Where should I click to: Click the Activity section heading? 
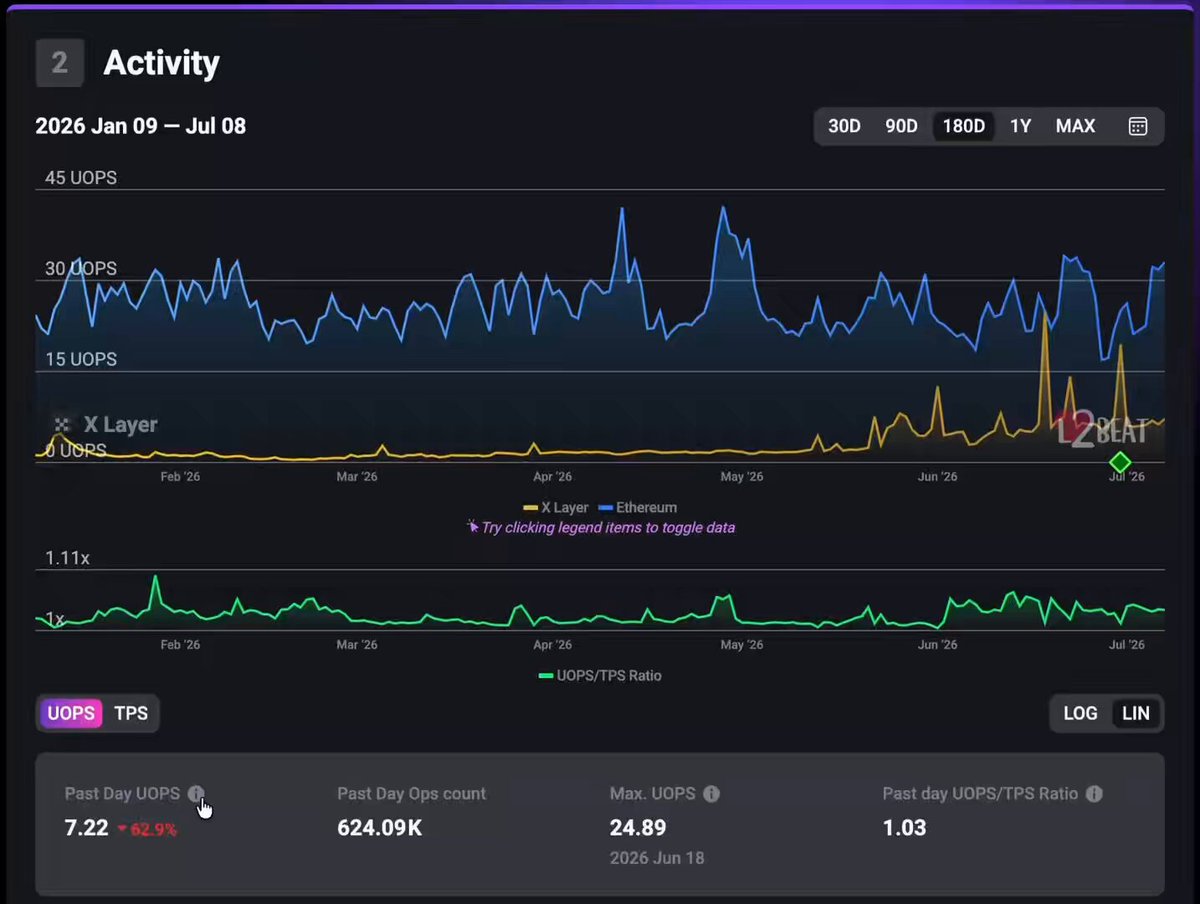[161, 63]
